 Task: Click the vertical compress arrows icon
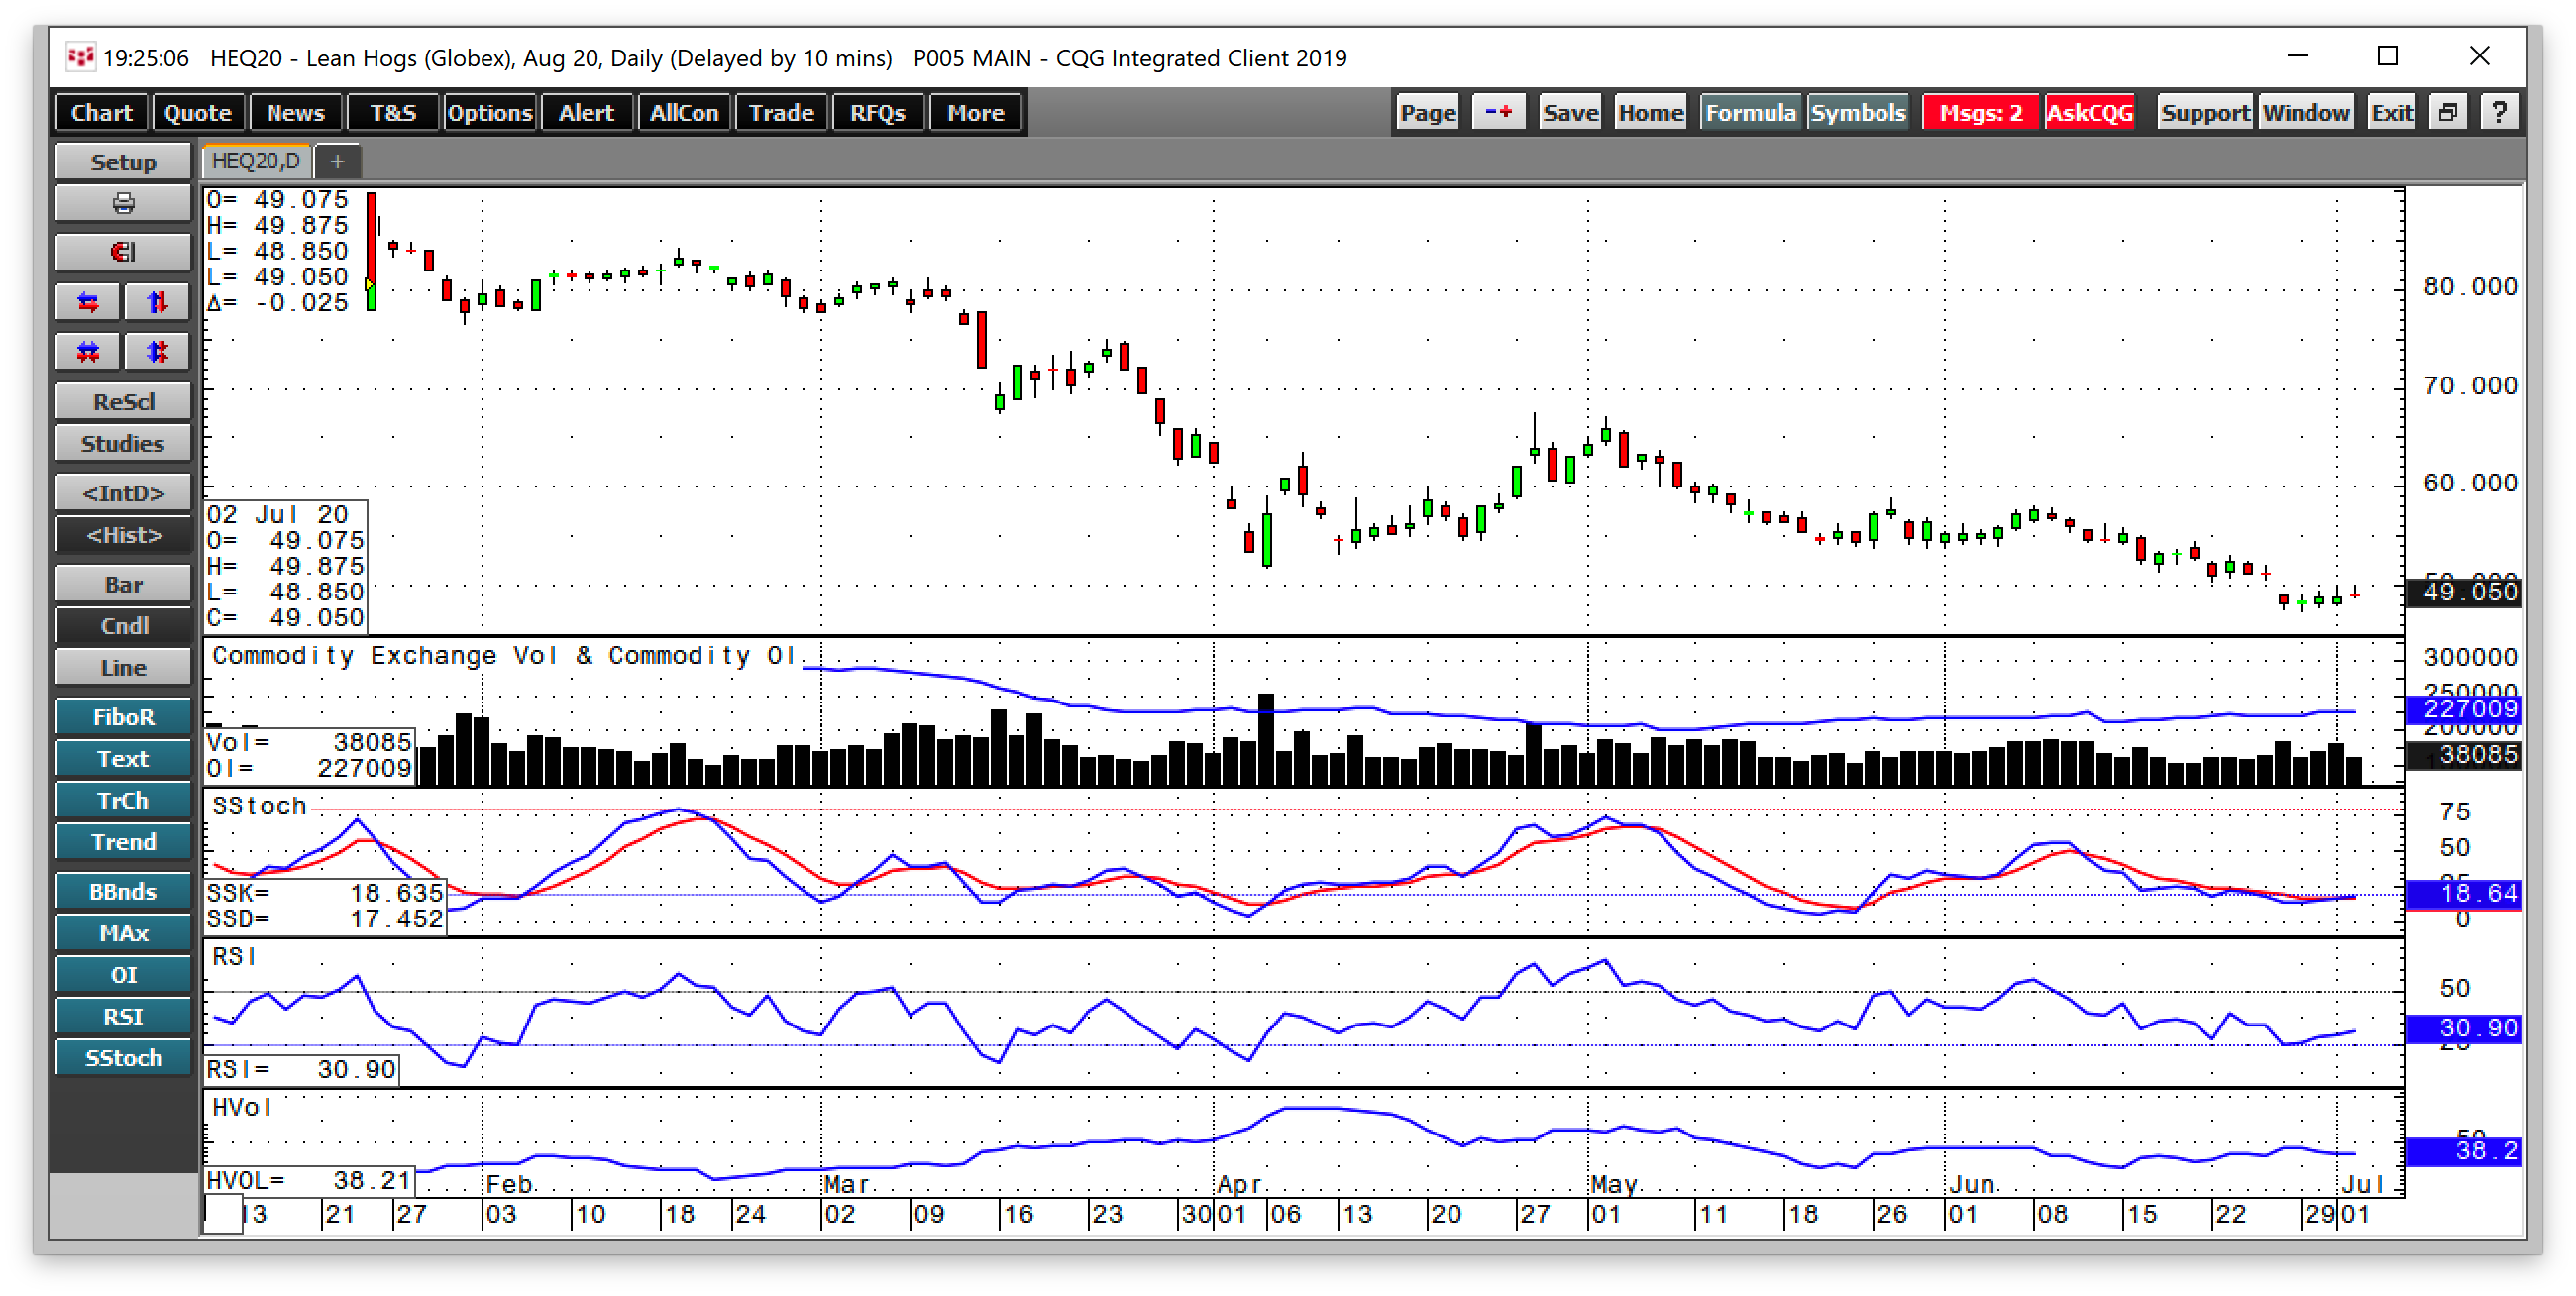157,352
